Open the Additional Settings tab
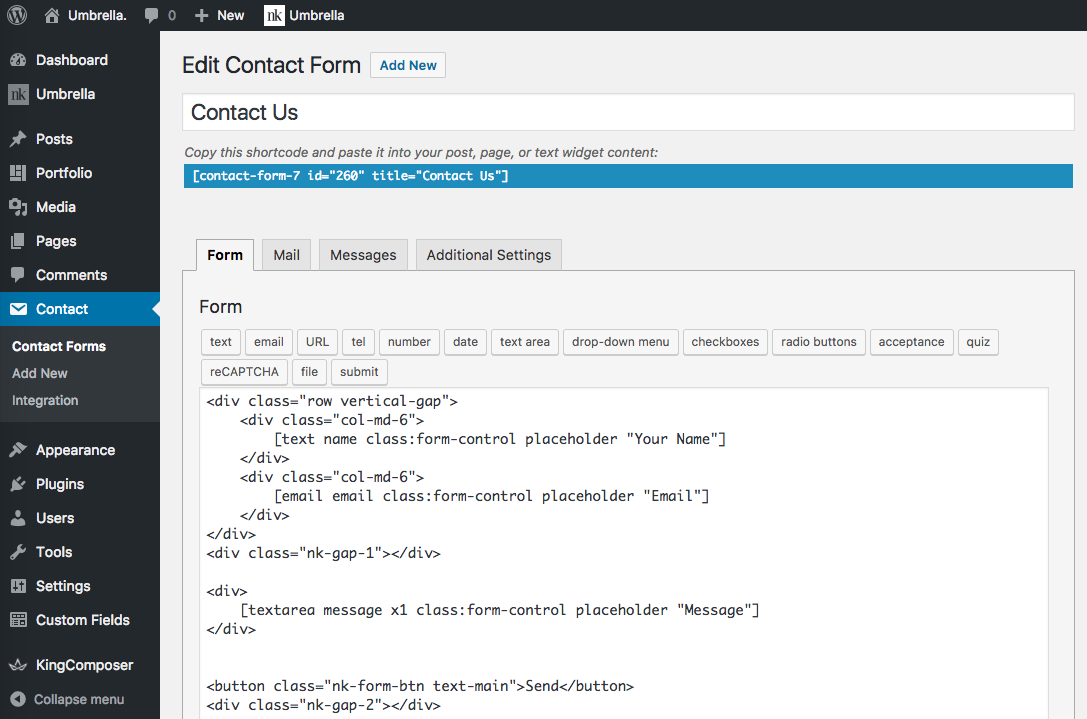Image resolution: width=1087 pixels, height=719 pixels. (489, 255)
